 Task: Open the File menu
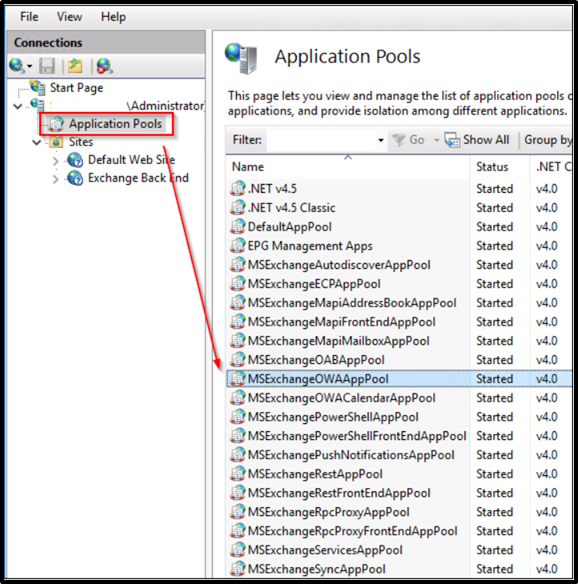29,17
